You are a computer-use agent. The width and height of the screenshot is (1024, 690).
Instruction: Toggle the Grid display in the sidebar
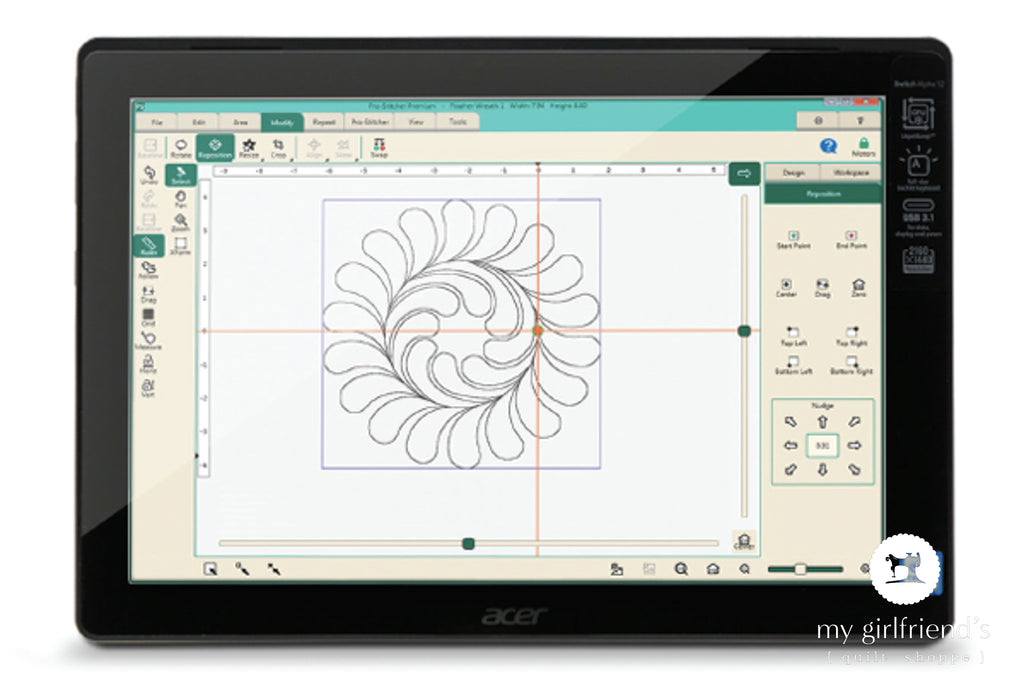point(148,317)
